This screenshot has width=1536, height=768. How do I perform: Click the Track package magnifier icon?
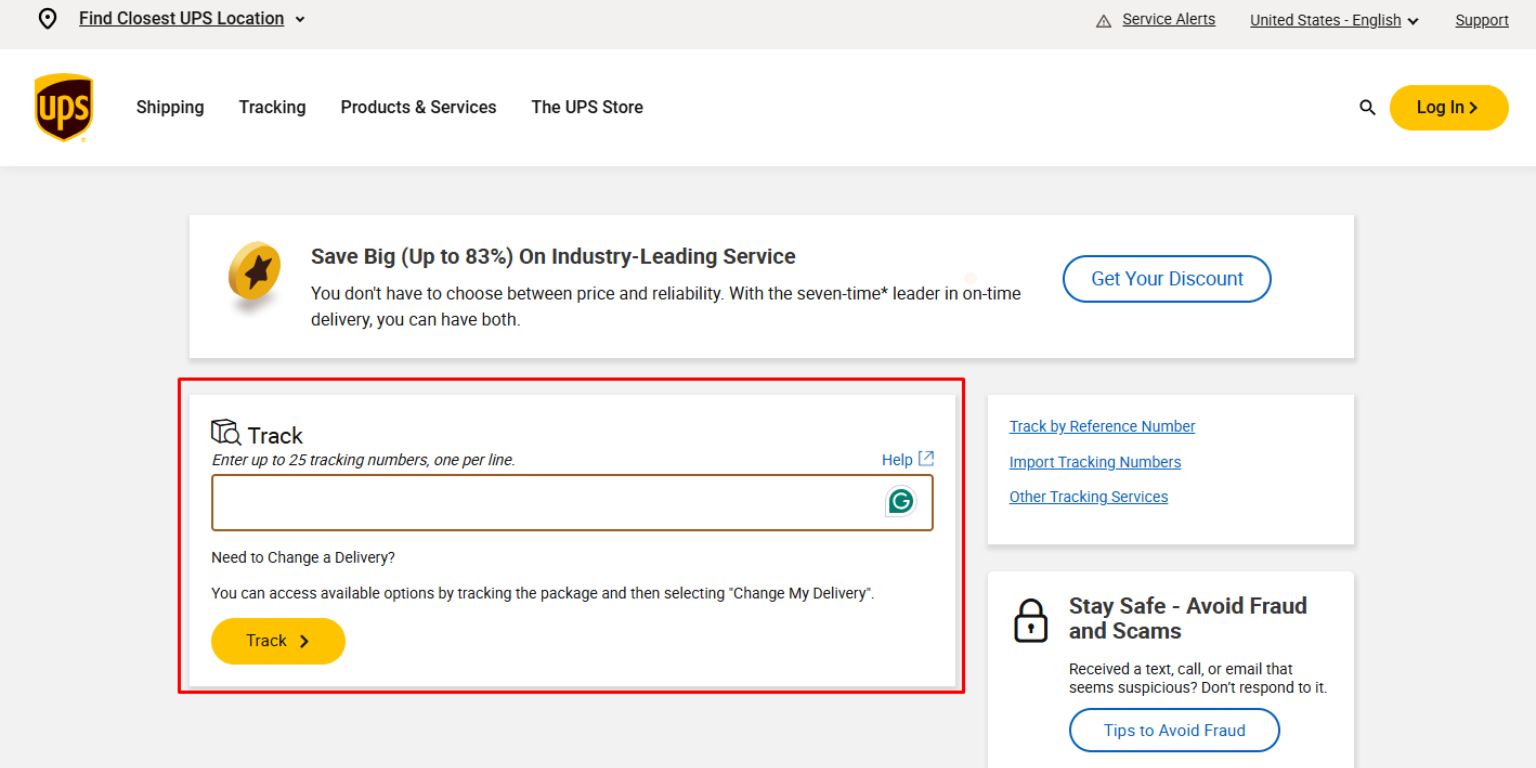point(226,432)
